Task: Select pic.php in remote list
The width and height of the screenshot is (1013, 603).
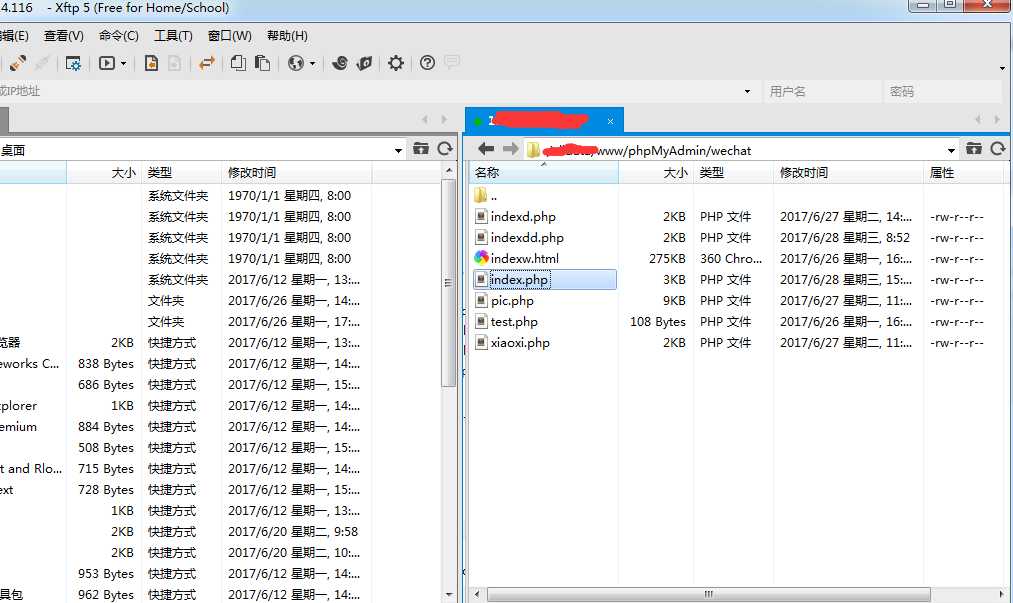Action: tap(512, 301)
